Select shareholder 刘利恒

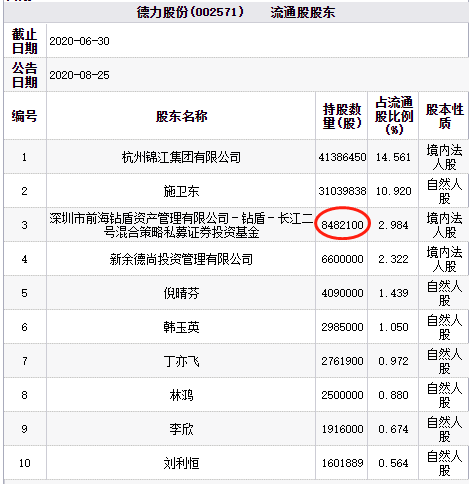tap(181, 463)
